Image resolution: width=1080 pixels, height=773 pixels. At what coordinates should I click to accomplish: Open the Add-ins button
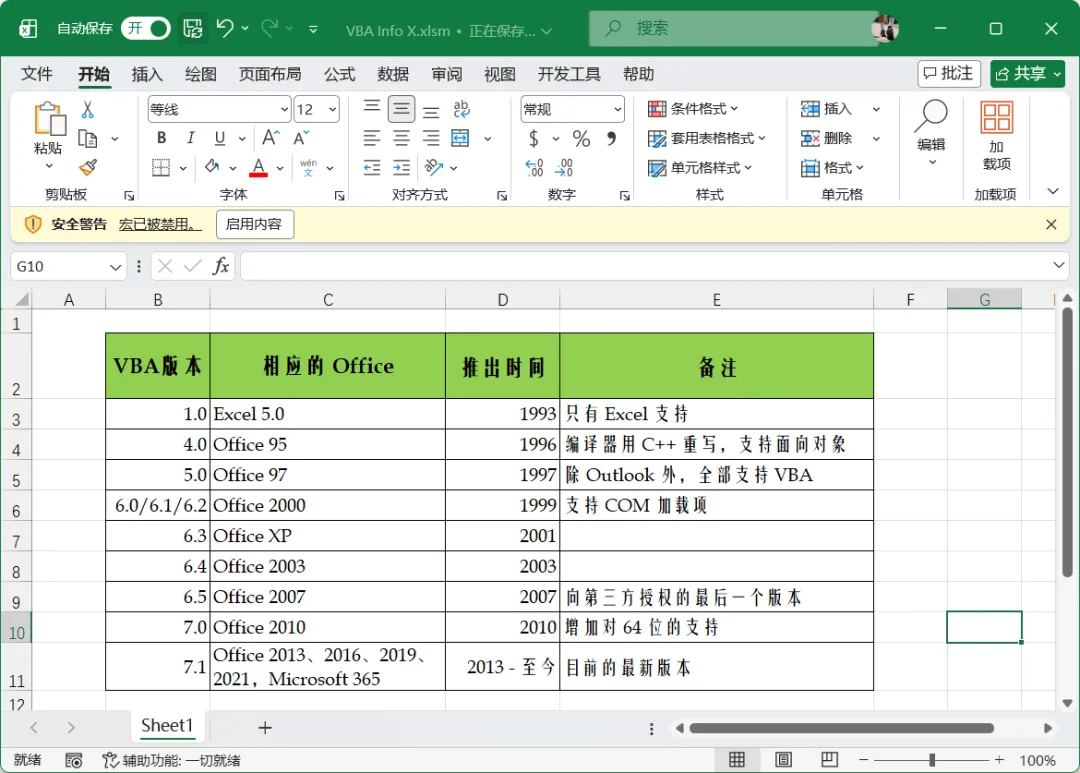coord(996,136)
